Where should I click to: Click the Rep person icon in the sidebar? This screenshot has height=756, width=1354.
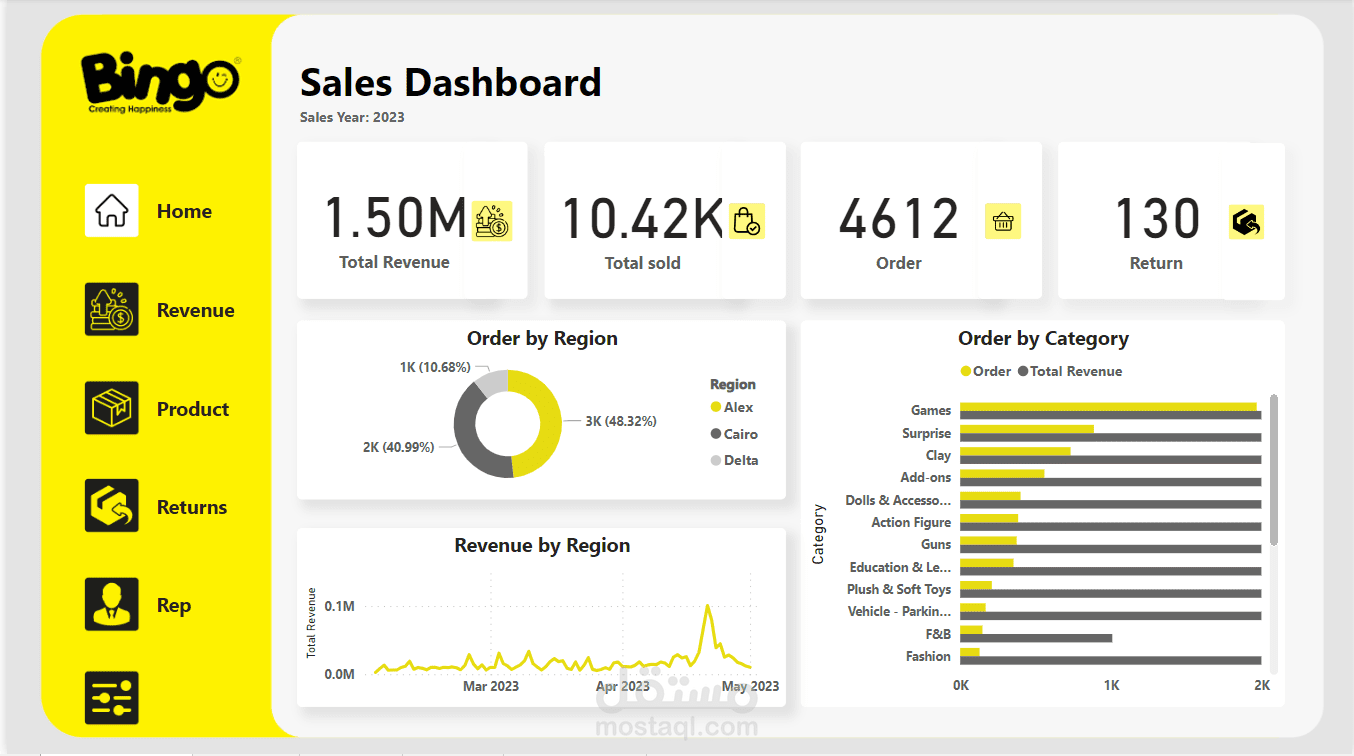click(111, 604)
